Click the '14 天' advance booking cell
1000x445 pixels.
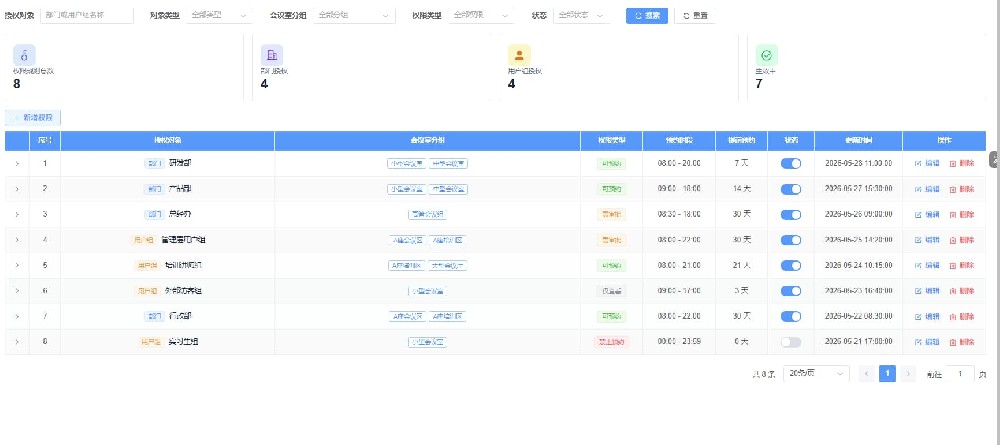click(x=741, y=189)
